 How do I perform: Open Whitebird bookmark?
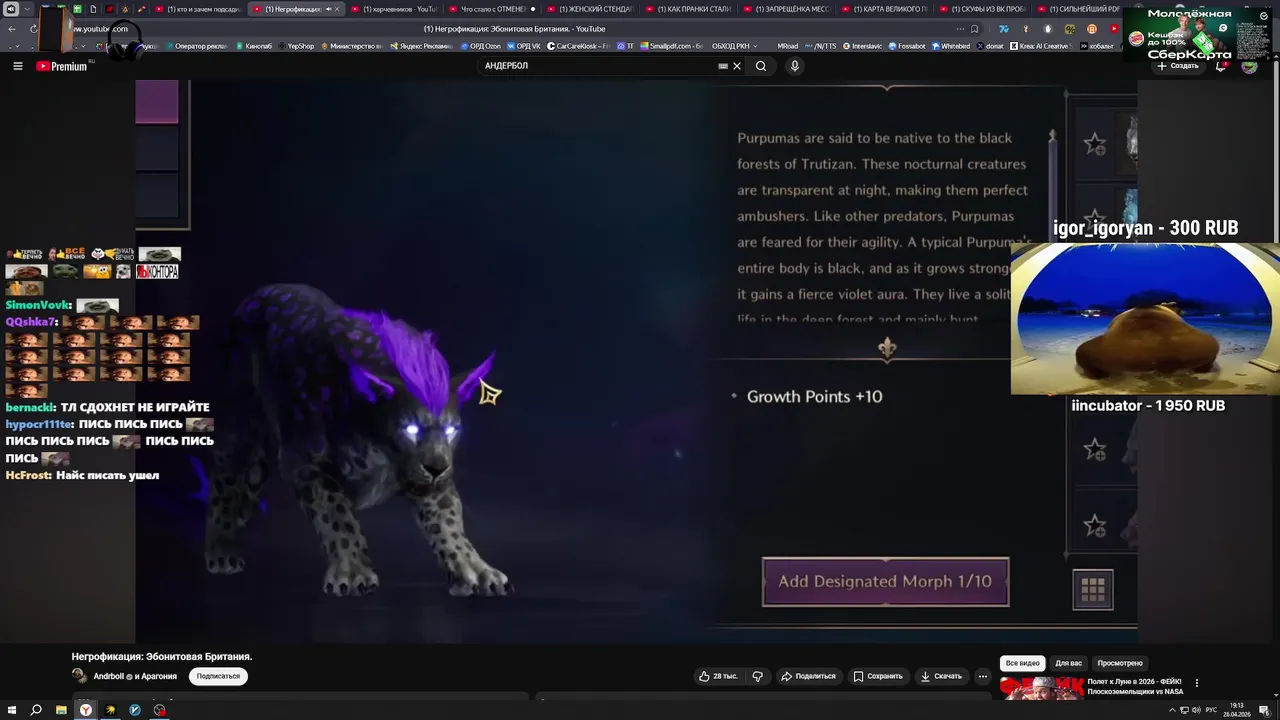[951, 46]
